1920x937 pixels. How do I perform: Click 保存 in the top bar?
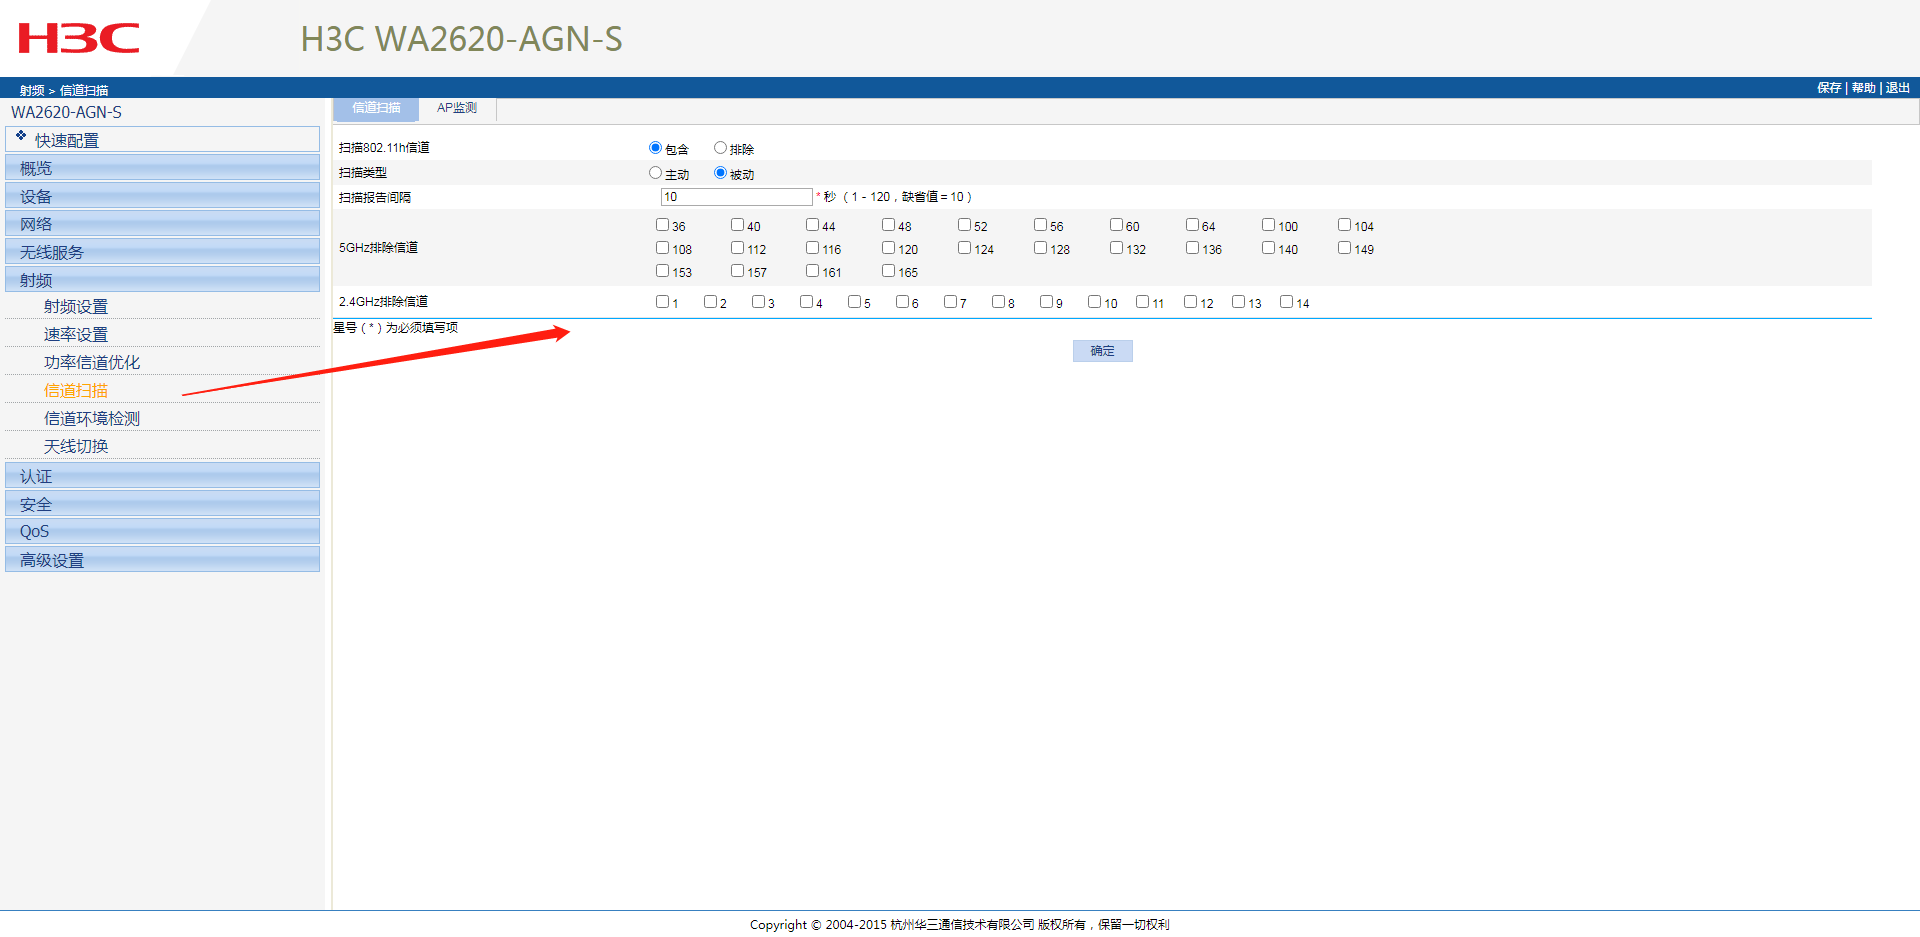pos(1829,88)
